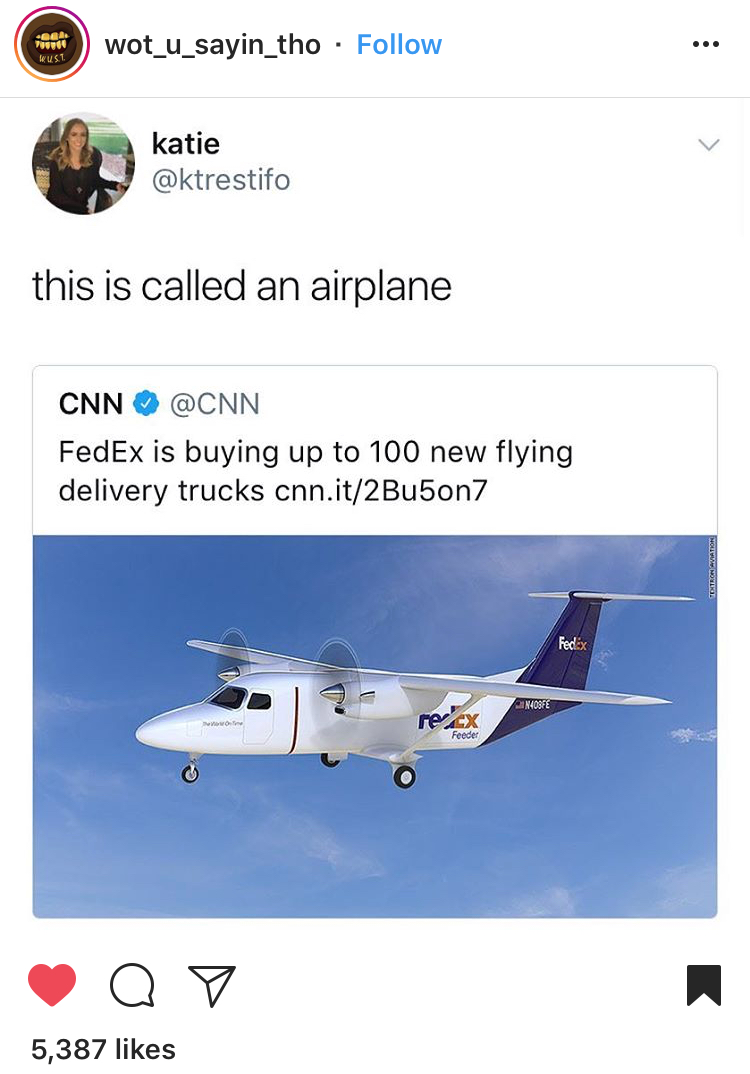Screen dimensions: 750x1074
Task: Open the cnn.it/2Bu5on7 link
Action: (381, 490)
